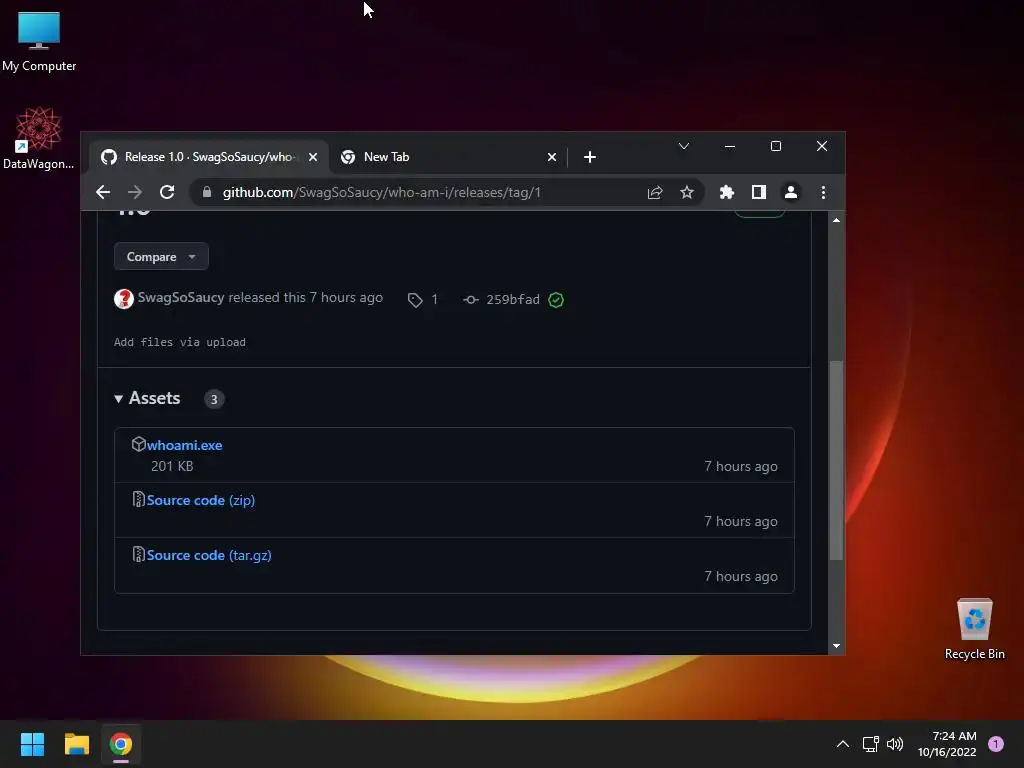The width and height of the screenshot is (1024, 768).
Task: Click the package icon beside whoami.exe
Action: point(138,444)
